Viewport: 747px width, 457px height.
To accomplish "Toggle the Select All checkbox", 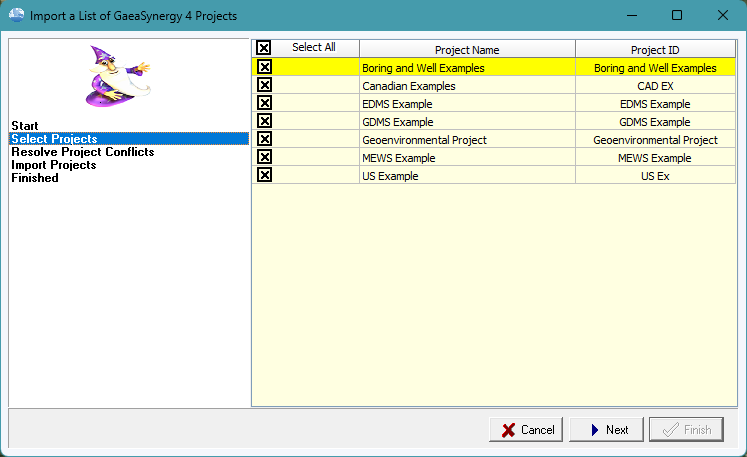I will [x=263, y=48].
